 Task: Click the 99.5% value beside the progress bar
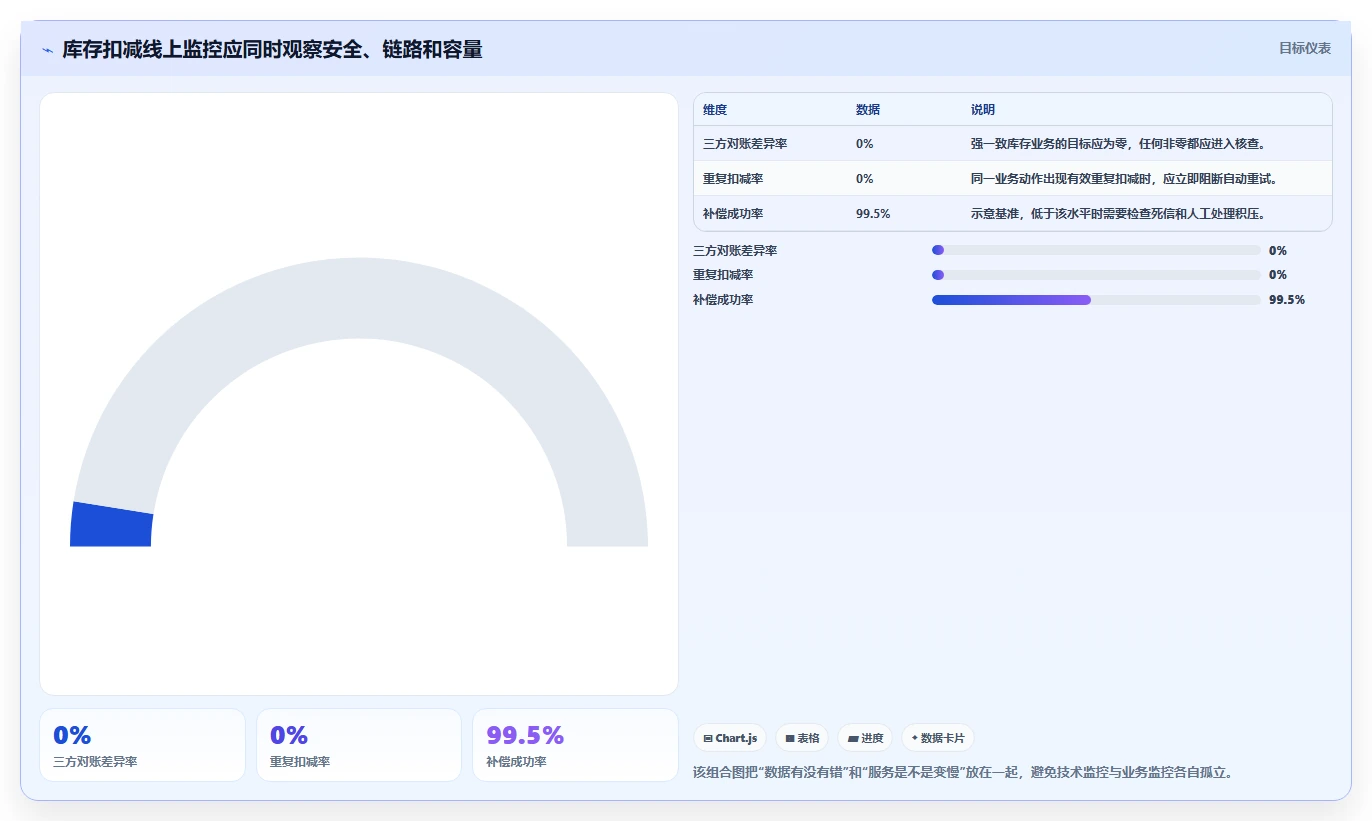(x=1287, y=300)
